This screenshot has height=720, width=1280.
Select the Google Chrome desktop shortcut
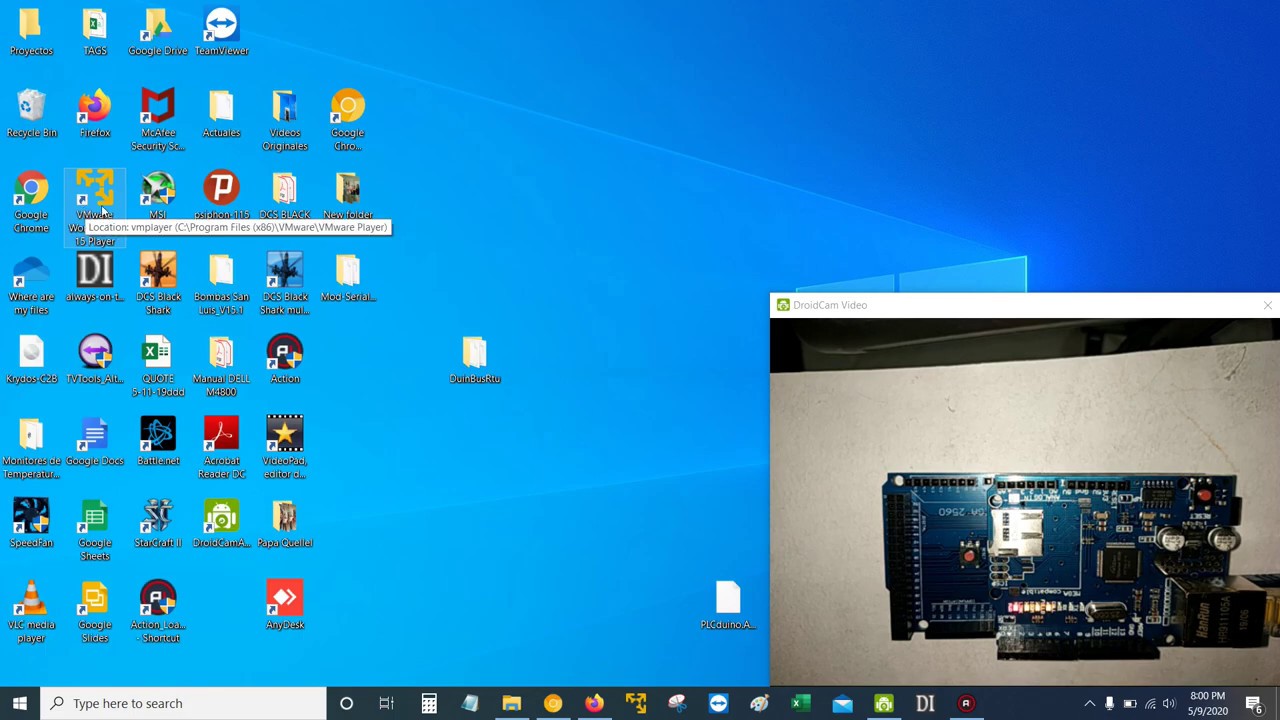tap(31, 202)
